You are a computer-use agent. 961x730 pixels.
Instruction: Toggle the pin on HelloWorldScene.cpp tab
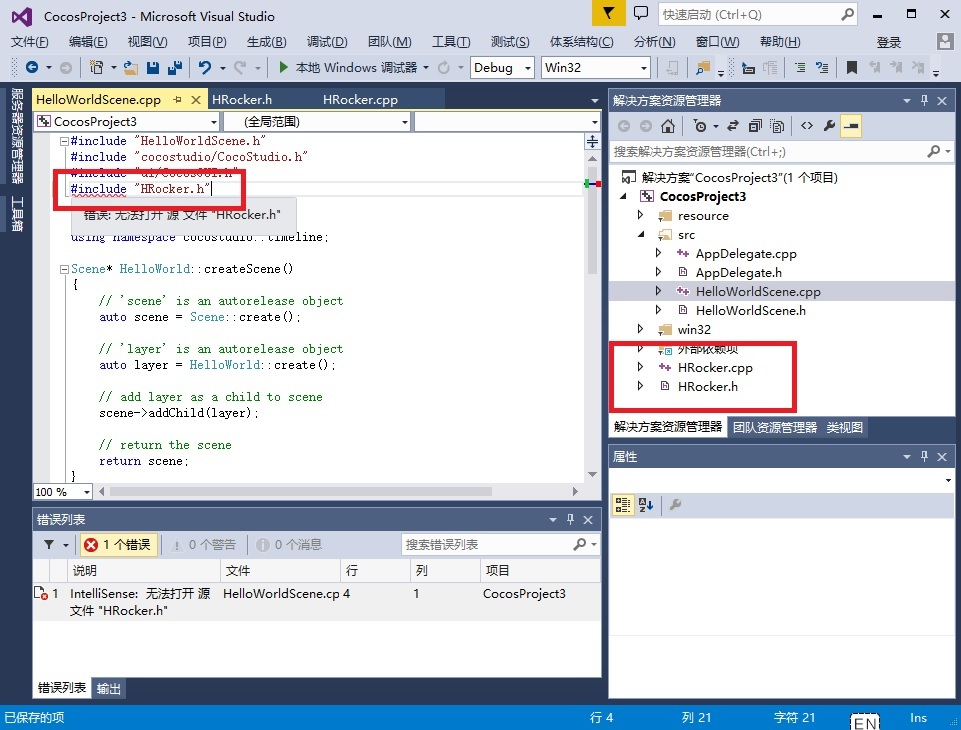point(177,99)
